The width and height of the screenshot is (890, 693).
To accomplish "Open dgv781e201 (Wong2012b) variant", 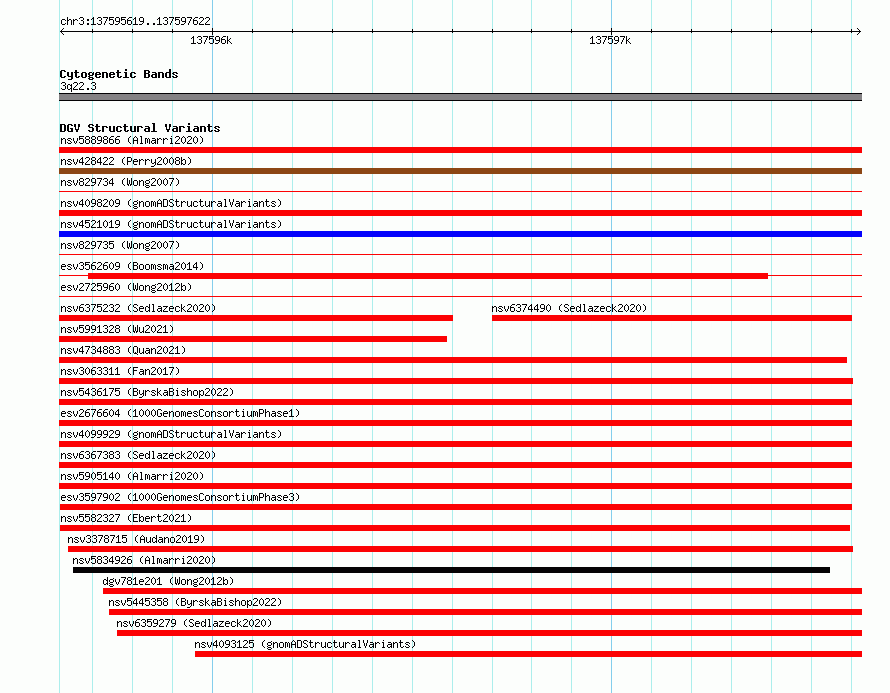I will (x=168, y=581).
